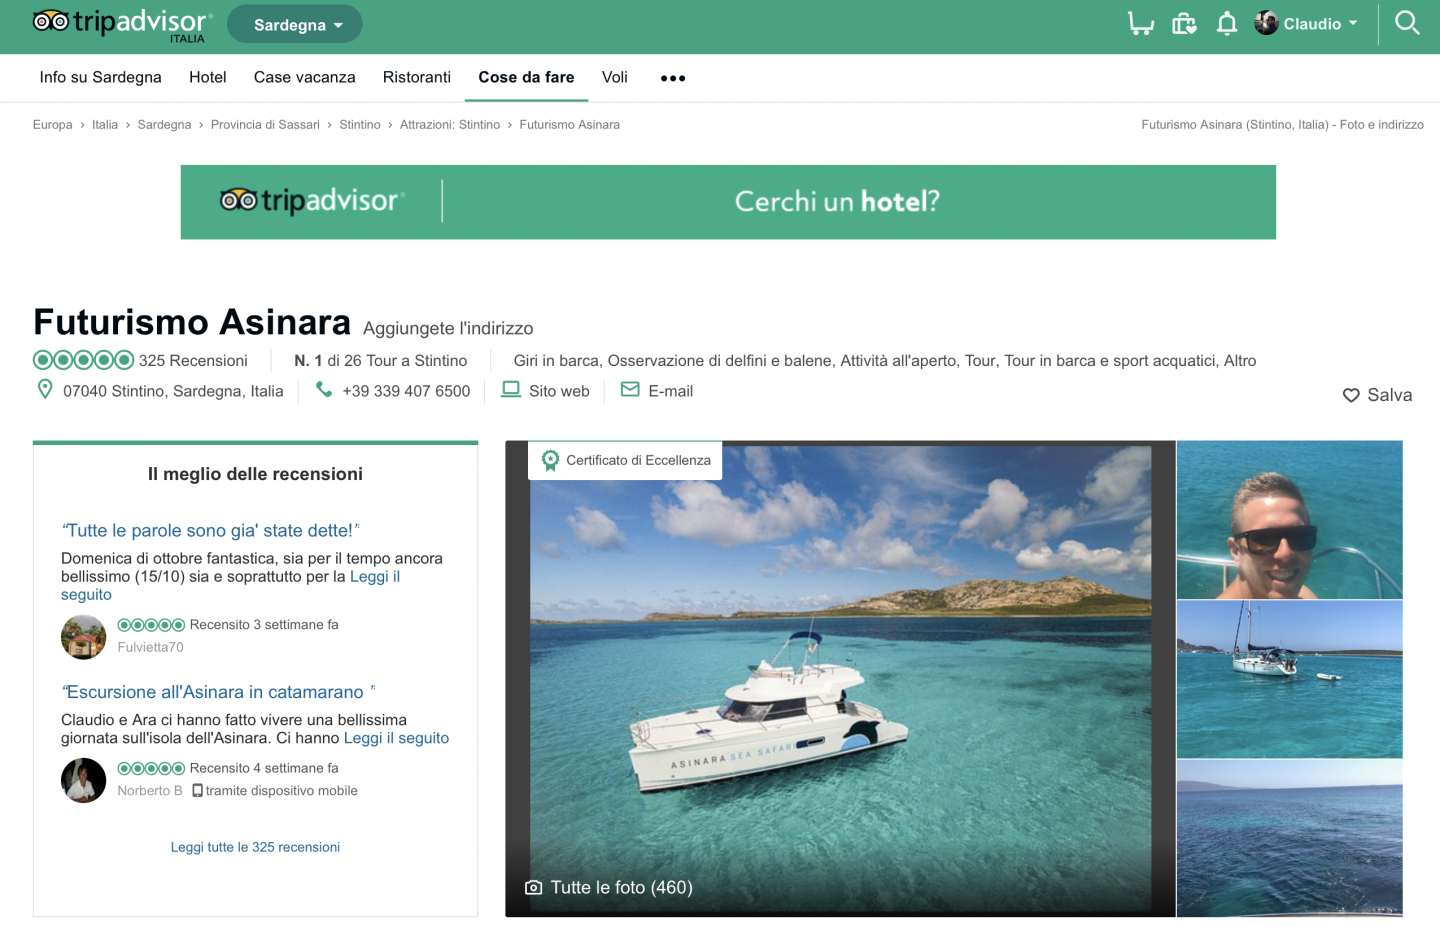Click the Salva button
This screenshot has width=1440, height=933.
pos(1389,395)
